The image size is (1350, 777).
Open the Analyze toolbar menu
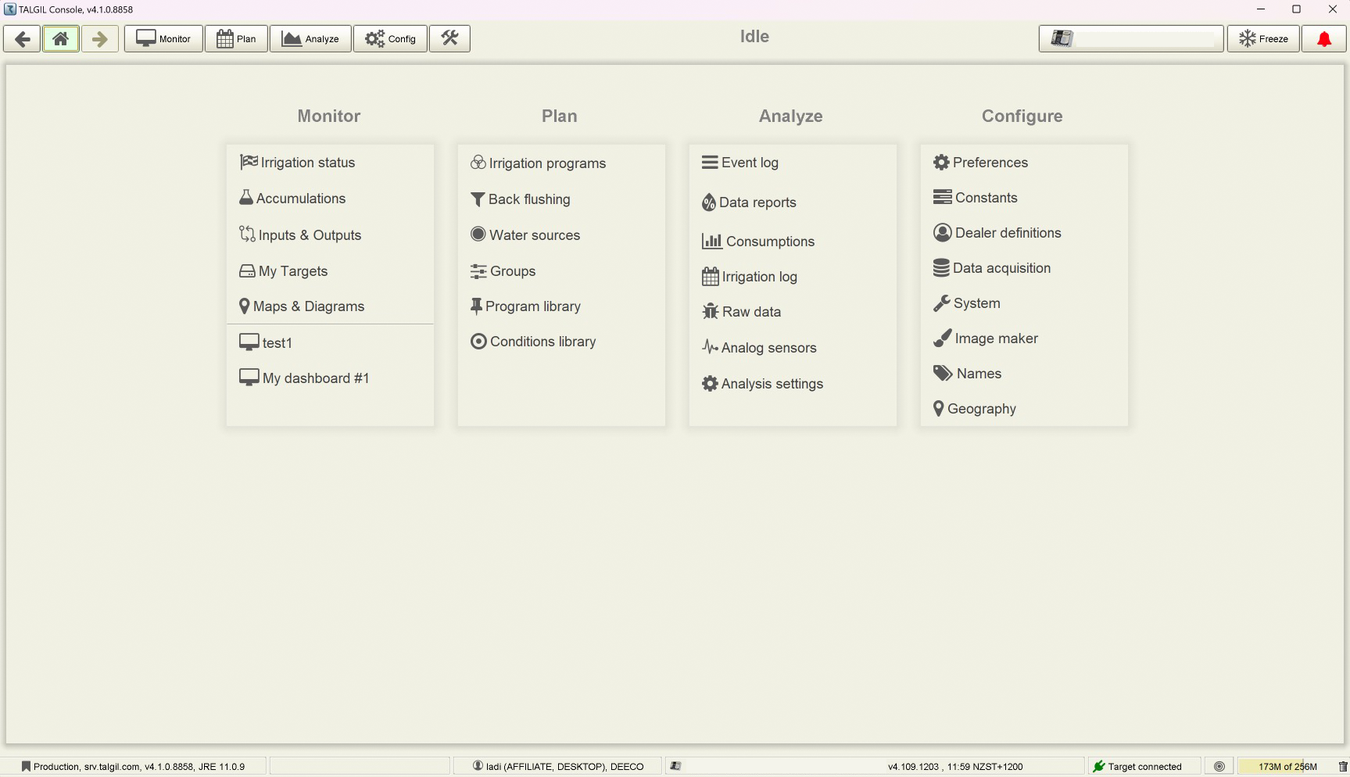coord(311,39)
